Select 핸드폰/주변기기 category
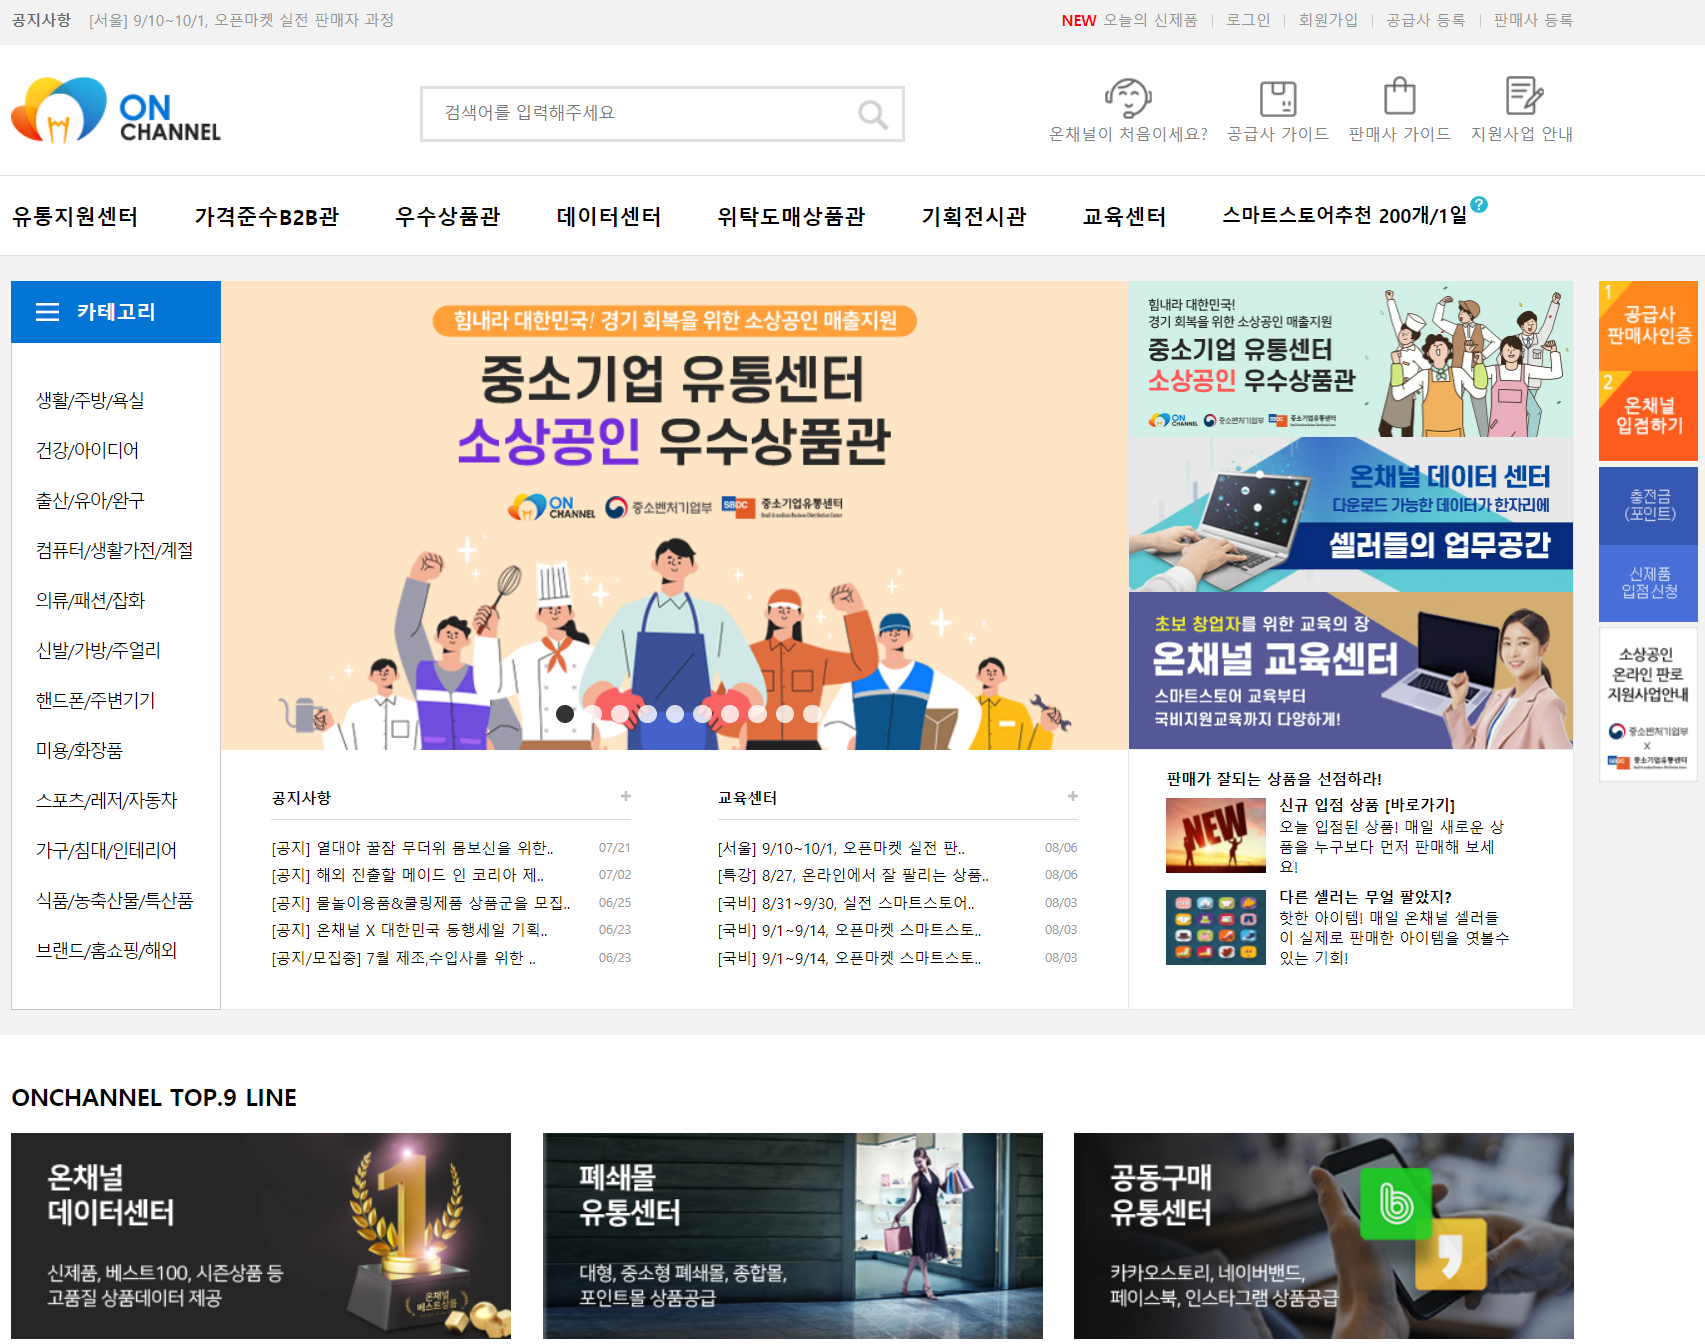This screenshot has width=1705, height=1344. pos(95,700)
